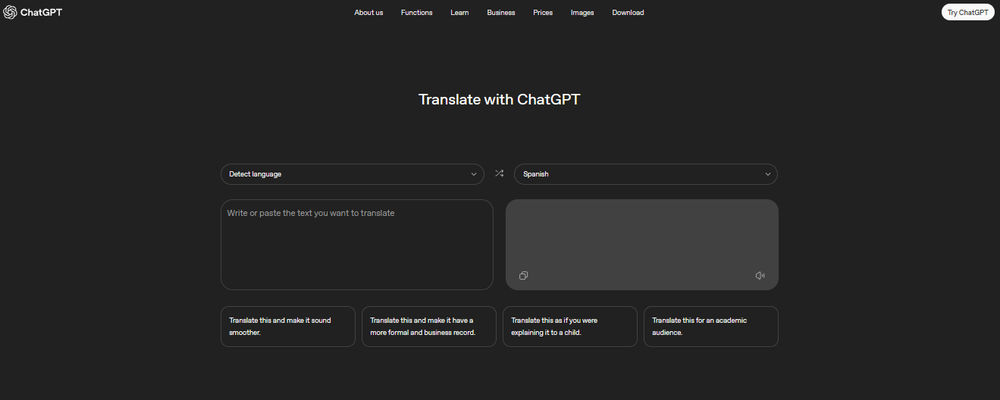
Task: Listen to the translation audio
Action: [760, 276]
